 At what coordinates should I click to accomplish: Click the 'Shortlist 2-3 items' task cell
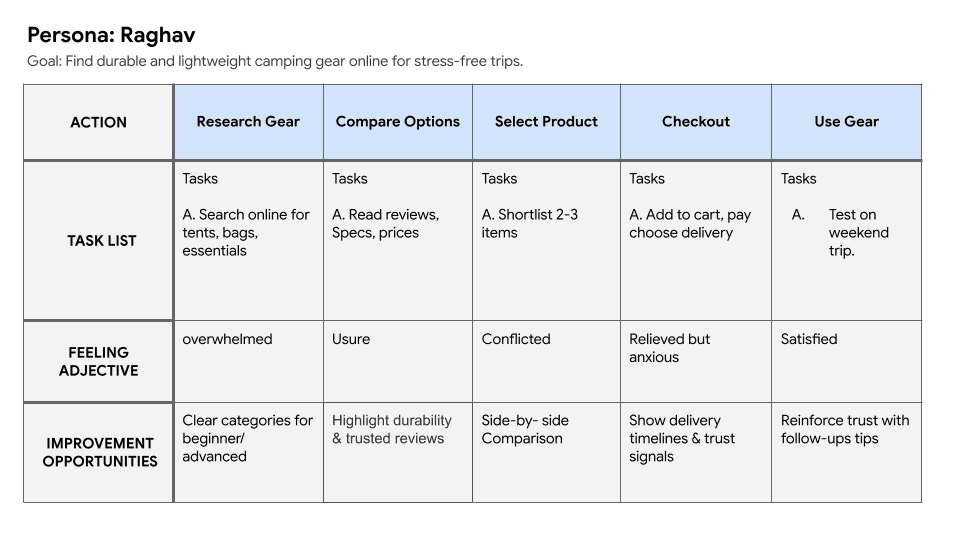(530, 223)
